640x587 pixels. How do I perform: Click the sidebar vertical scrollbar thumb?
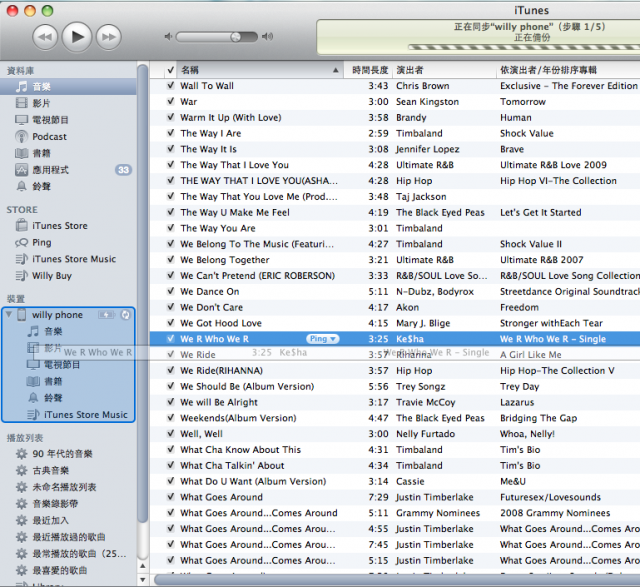142,293
